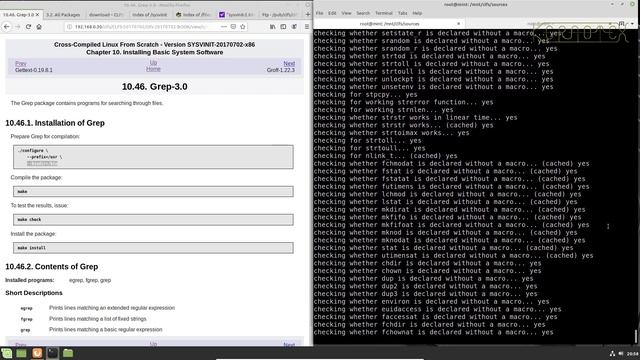Screen dimensions: 640x360
Task: Click the 'make check' command text
Action: [29, 220]
